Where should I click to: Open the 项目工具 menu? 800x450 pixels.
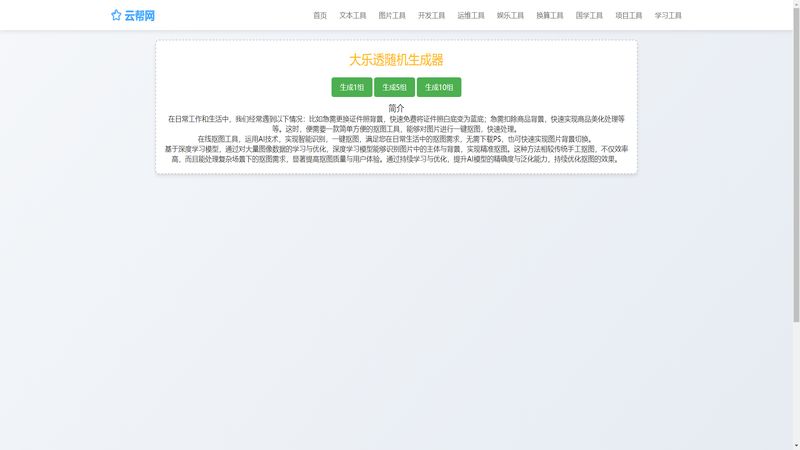click(x=629, y=16)
